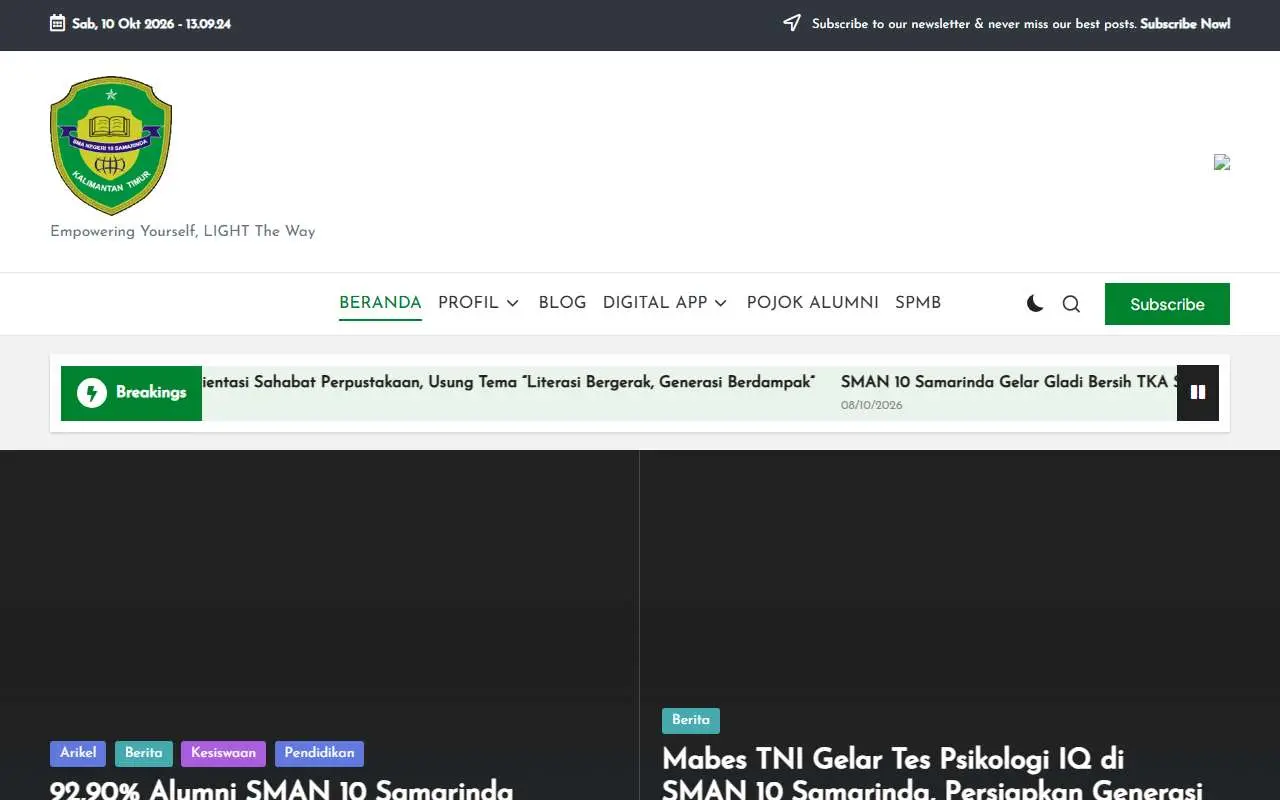Open site search with the magnifier icon
This screenshot has height=800, width=1280.
tap(1071, 304)
